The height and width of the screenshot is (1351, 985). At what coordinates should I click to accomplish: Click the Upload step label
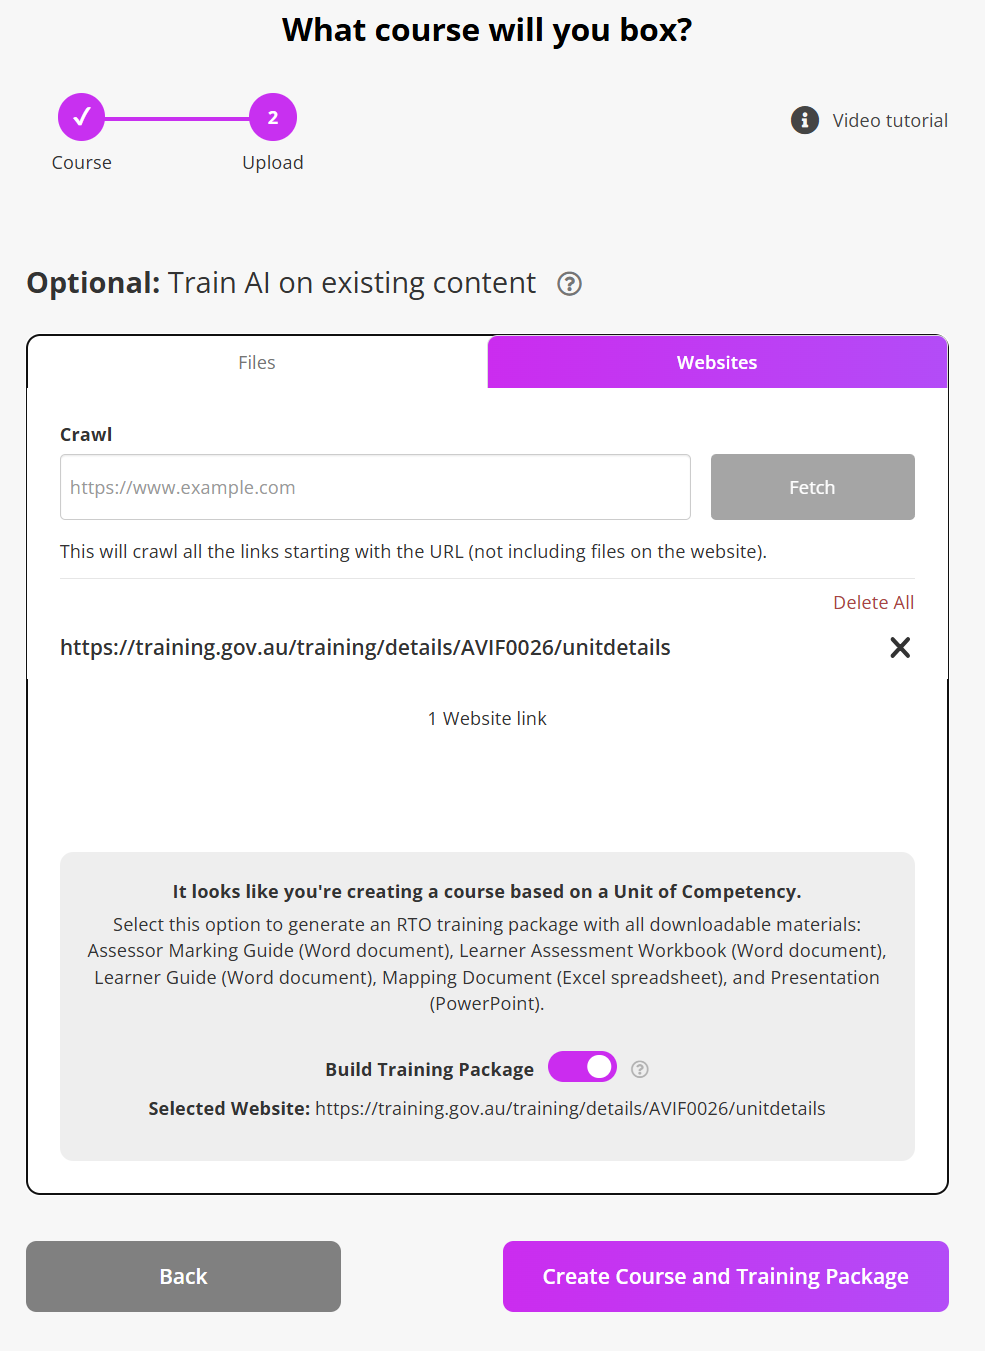pos(273,162)
